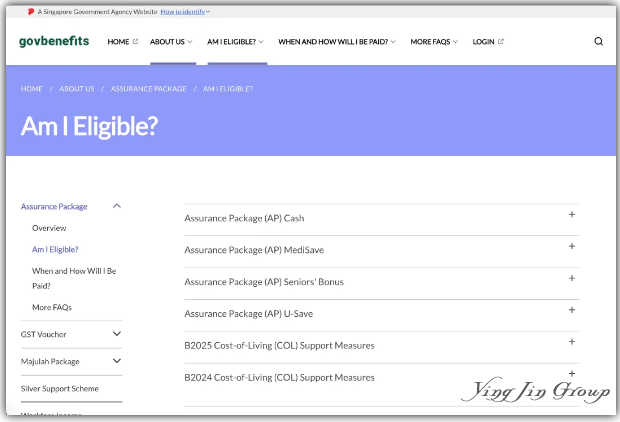
Task: Click the Login menu item
Action: [488, 42]
